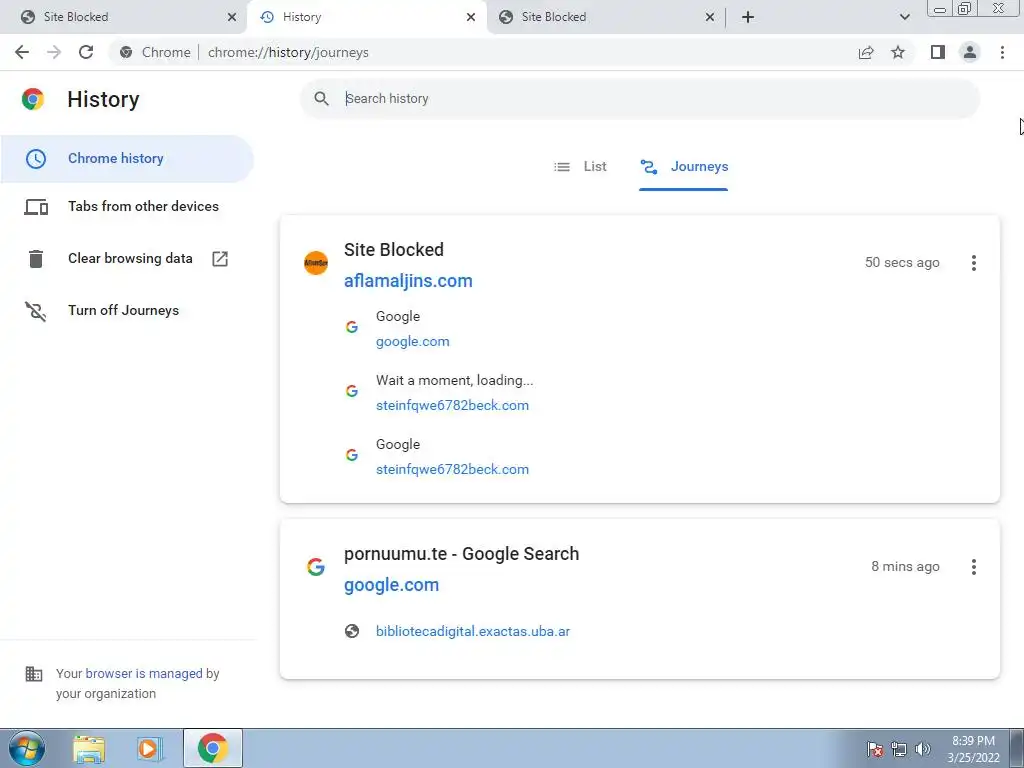Switch to the List view tab
Viewport: 1024px width, 768px height.
580,167
